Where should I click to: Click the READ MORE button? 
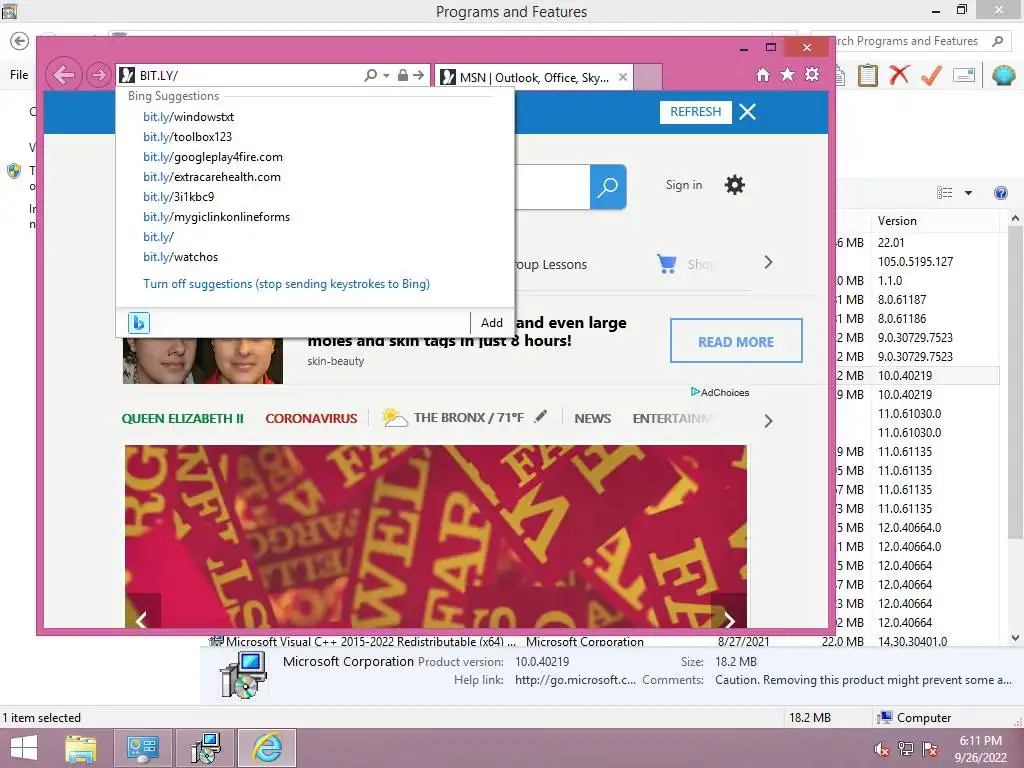pyautogui.click(x=736, y=341)
